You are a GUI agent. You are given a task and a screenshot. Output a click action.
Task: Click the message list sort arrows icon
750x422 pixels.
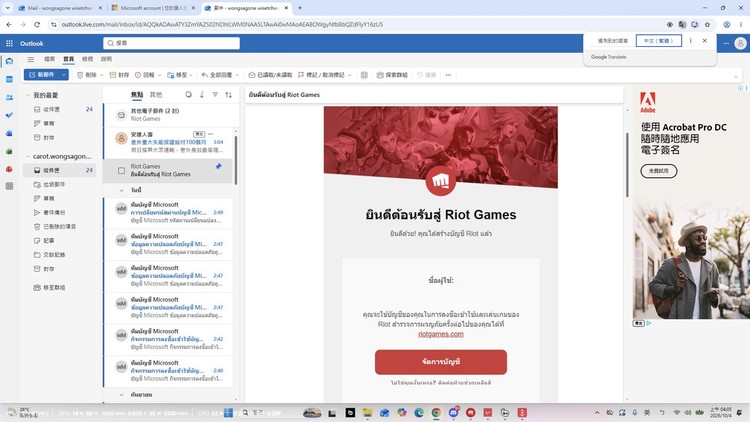click(x=229, y=95)
